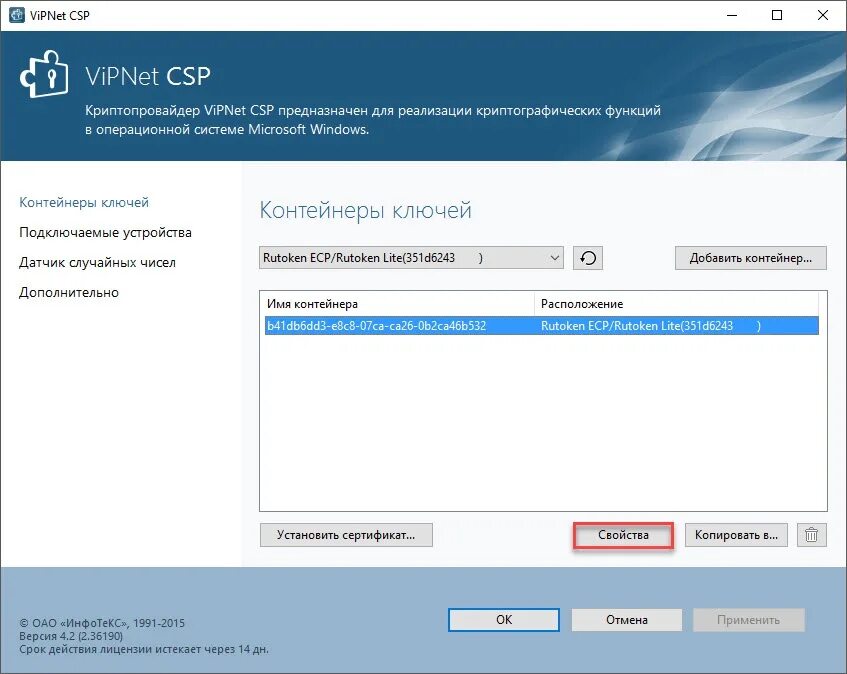Go to Датчик случайных чисел
The width and height of the screenshot is (847, 674).
coord(97,262)
